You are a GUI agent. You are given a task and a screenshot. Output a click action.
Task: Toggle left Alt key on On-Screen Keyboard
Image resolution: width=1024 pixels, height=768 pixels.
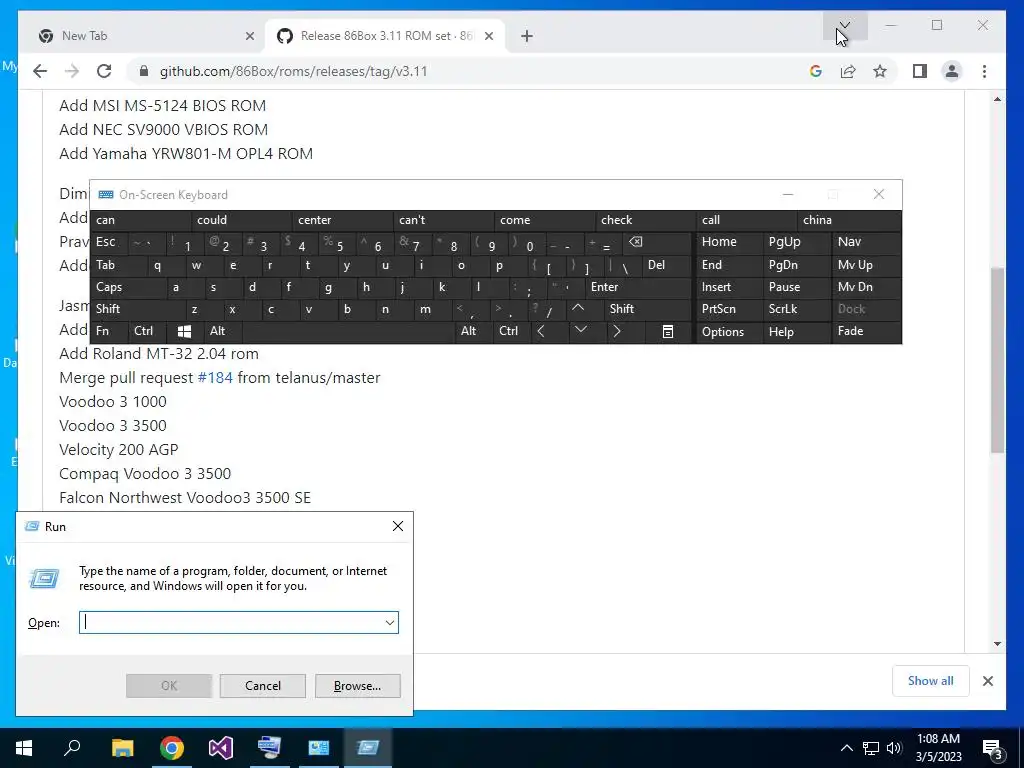tap(223, 331)
